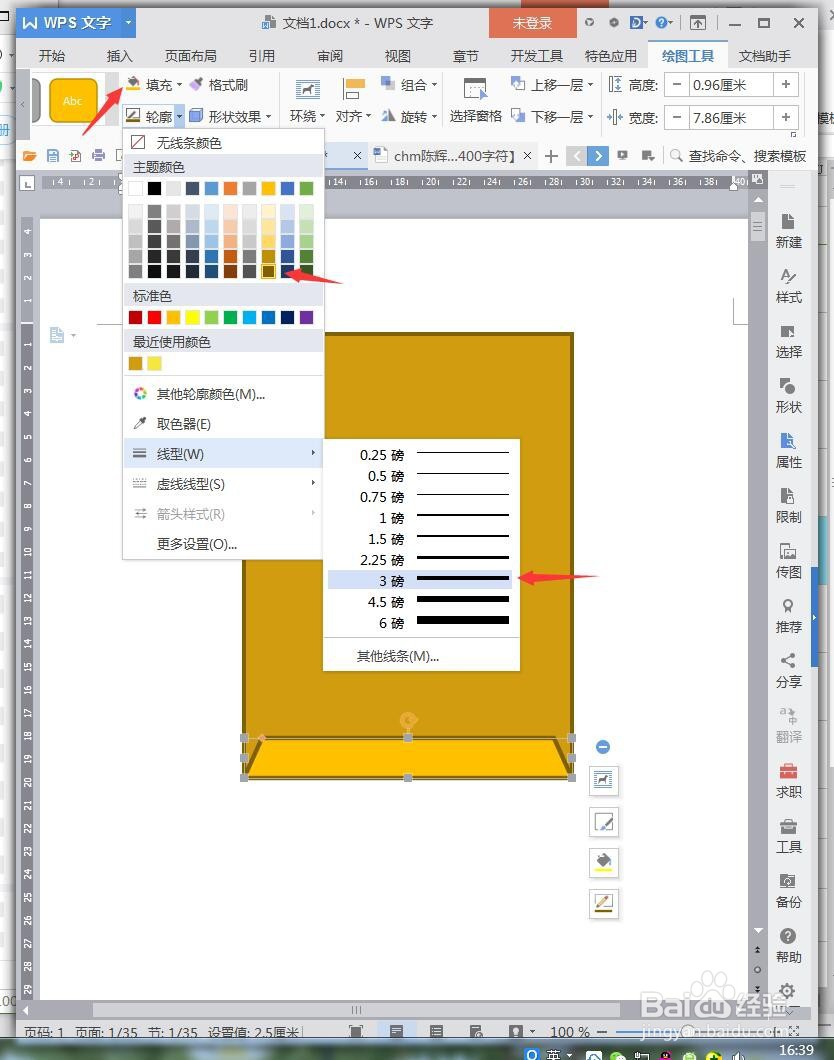The height and width of the screenshot is (1060, 834).
Task: Click Select (选择) in the right sidebar
Action: (788, 342)
